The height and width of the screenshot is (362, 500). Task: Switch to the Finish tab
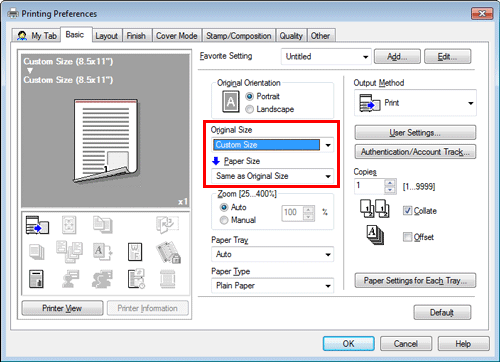coord(136,36)
